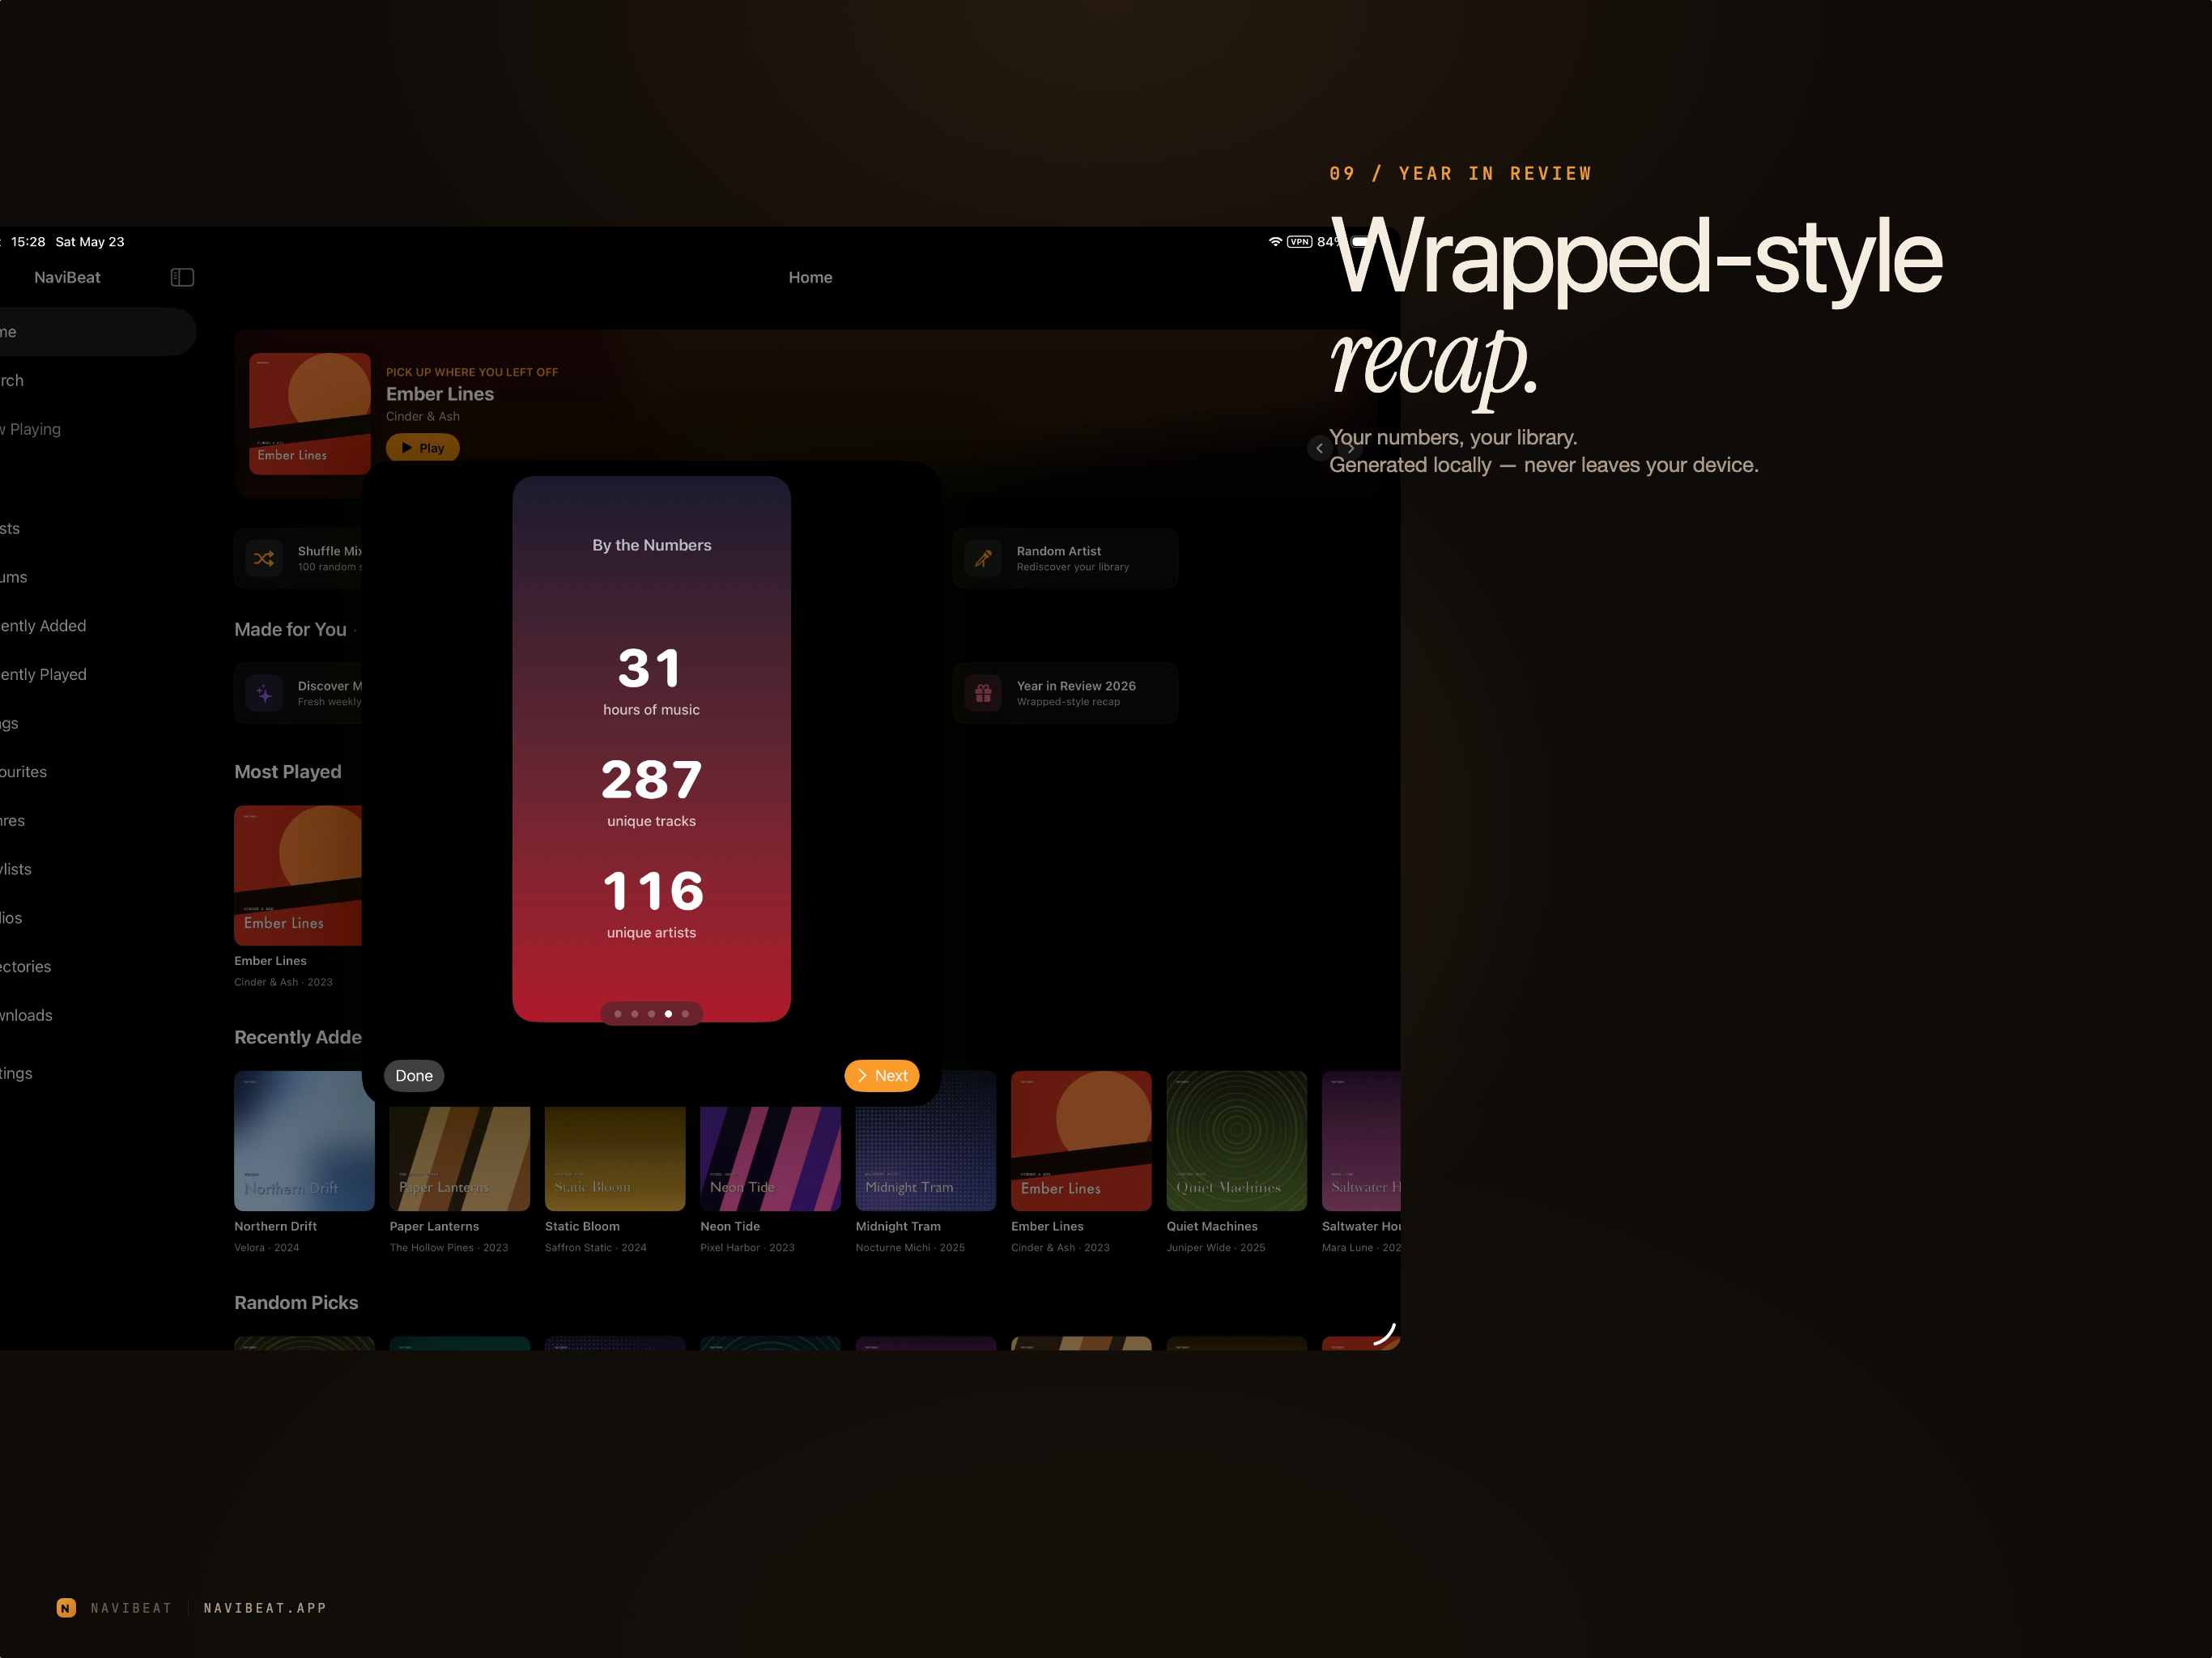The image size is (2212, 1658).
Task: Open the Northern Drift album cover
Action: [304, 1141]
